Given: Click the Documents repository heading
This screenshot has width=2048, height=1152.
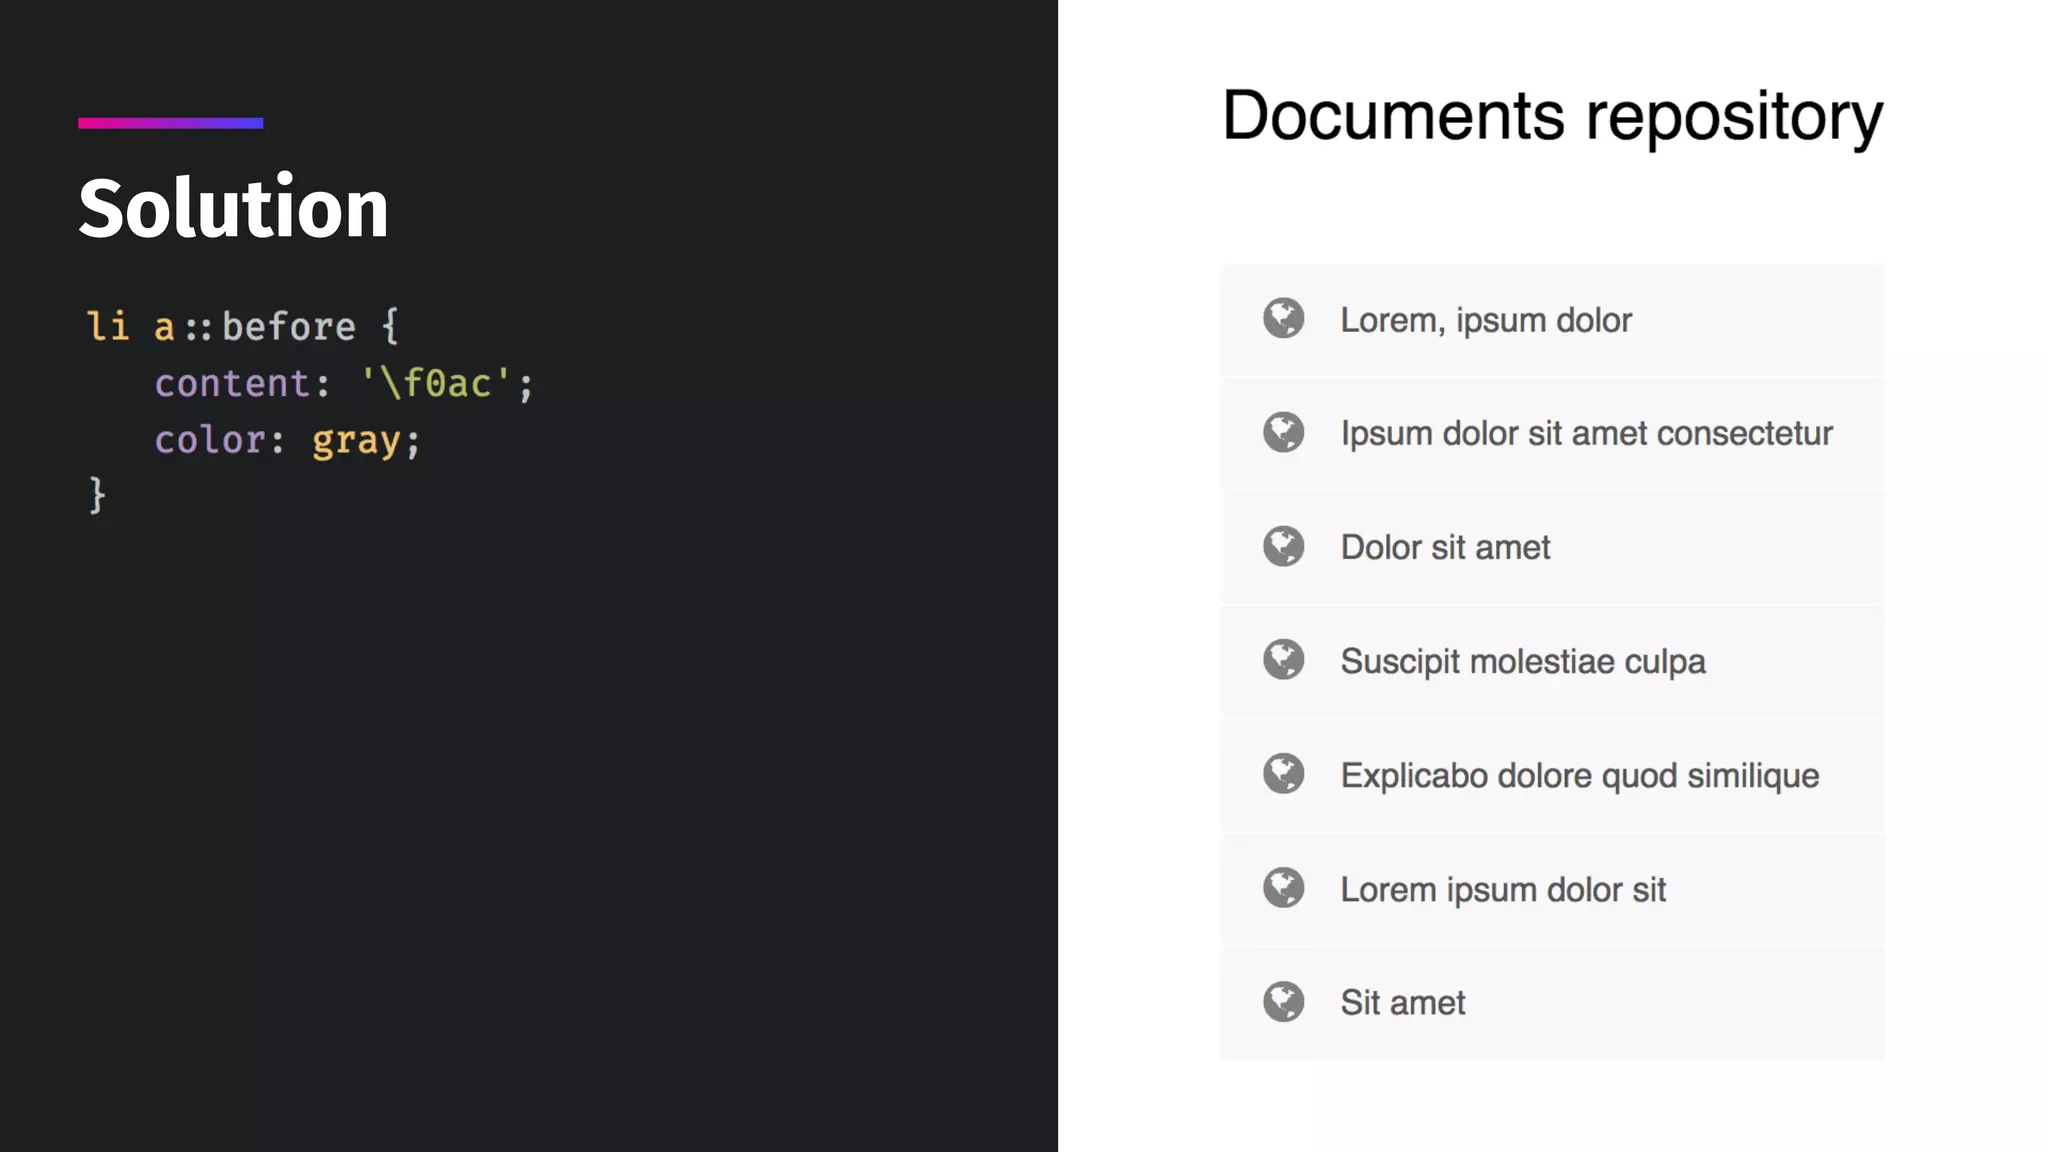Looking at the screenshot, I should coord(1552,116).
